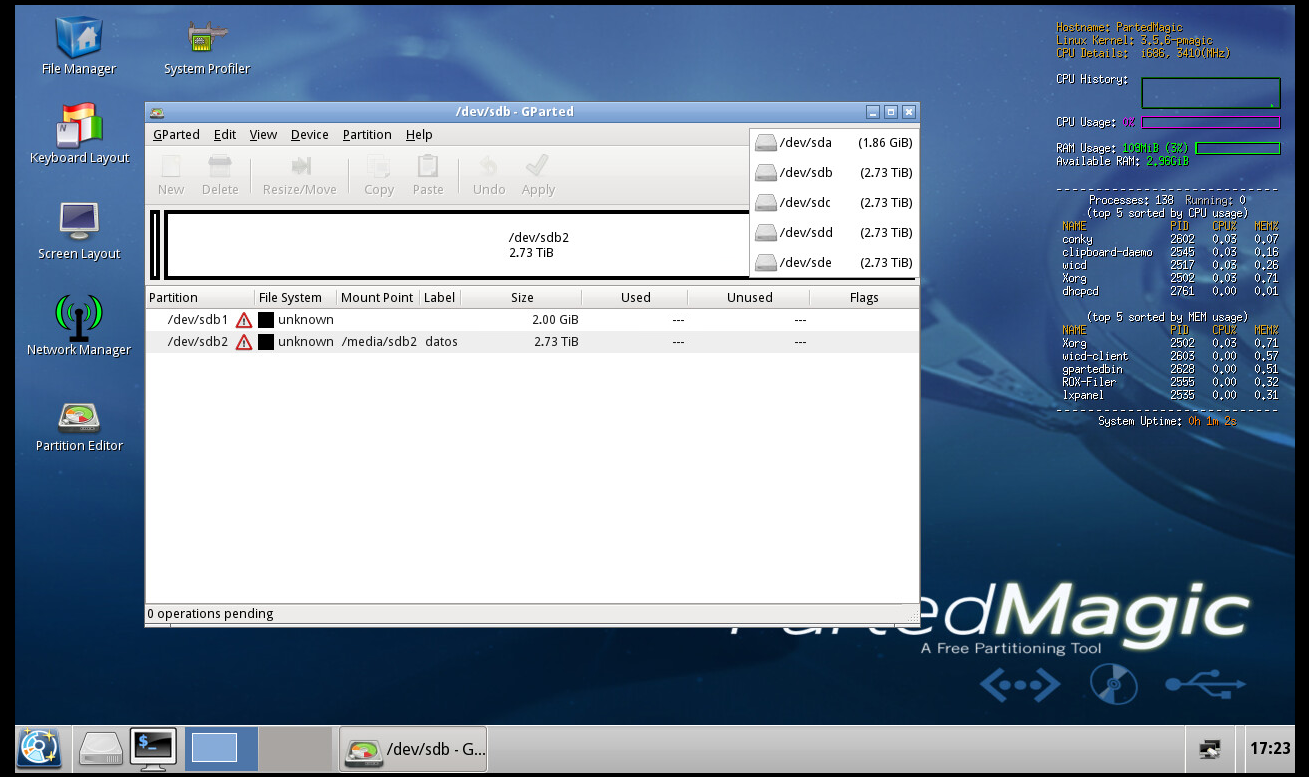Screen dimensions: 1309x777
Task: Click the warning icon next to /dev/sdb1
Action: (244, 320)
